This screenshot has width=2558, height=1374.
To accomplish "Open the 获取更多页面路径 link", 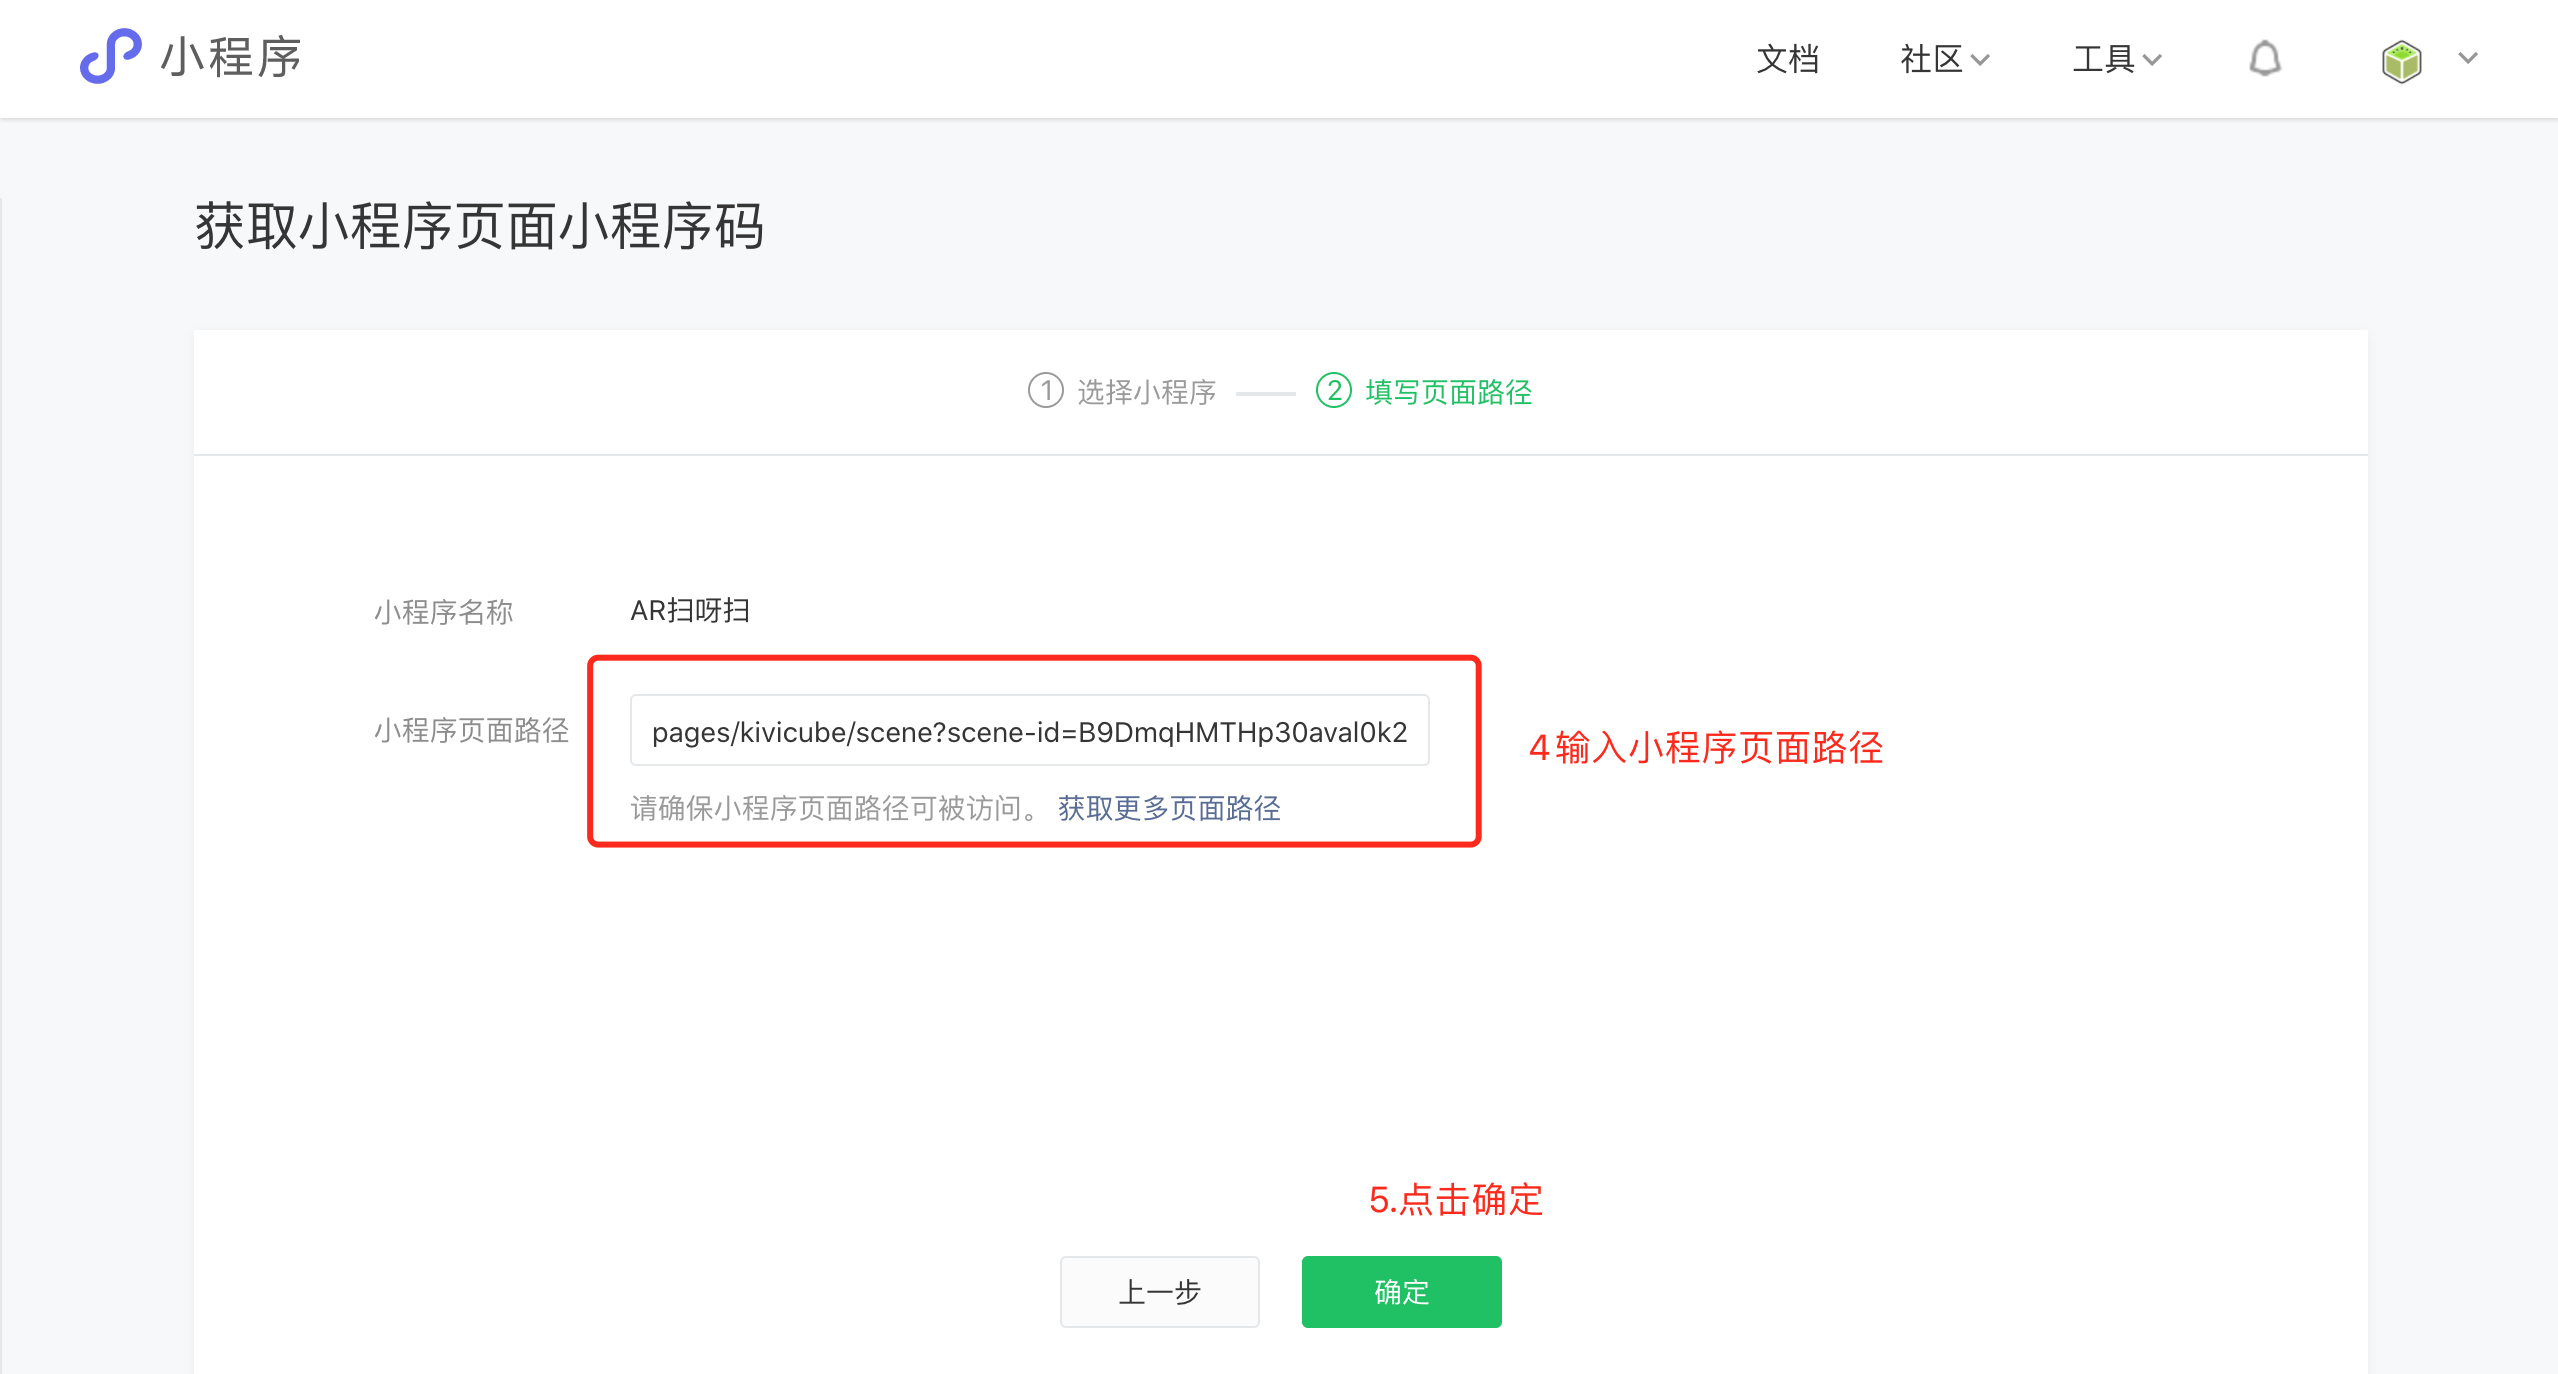I will click(x=1169, y=807).
